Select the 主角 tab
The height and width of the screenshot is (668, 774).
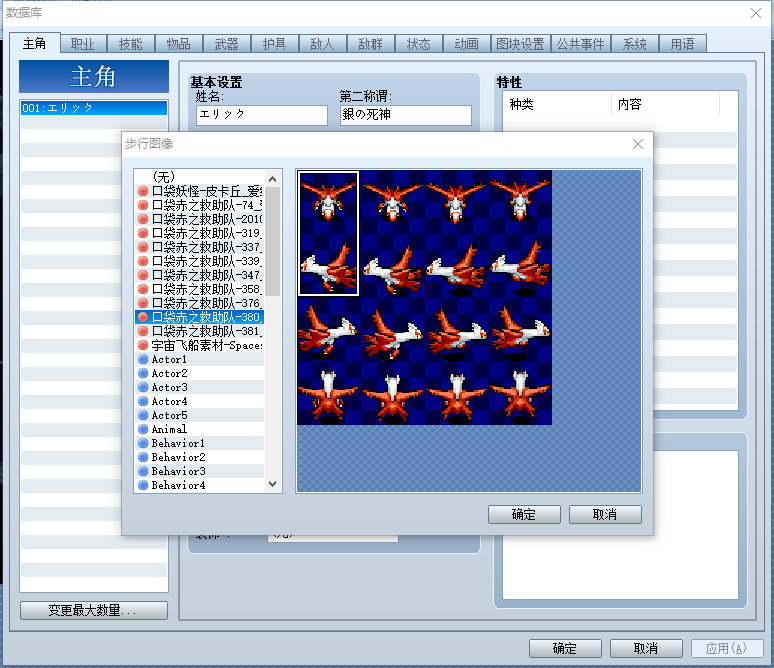[x=35, y=43]
